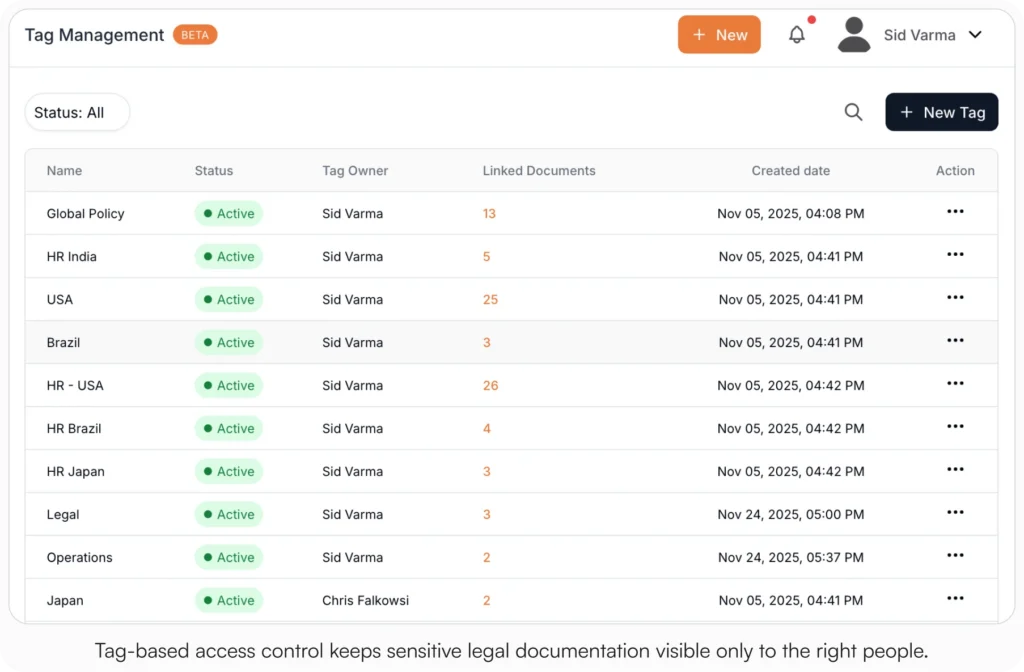
Task: Open actions menu for HR Japan
Action: [955, 470]
